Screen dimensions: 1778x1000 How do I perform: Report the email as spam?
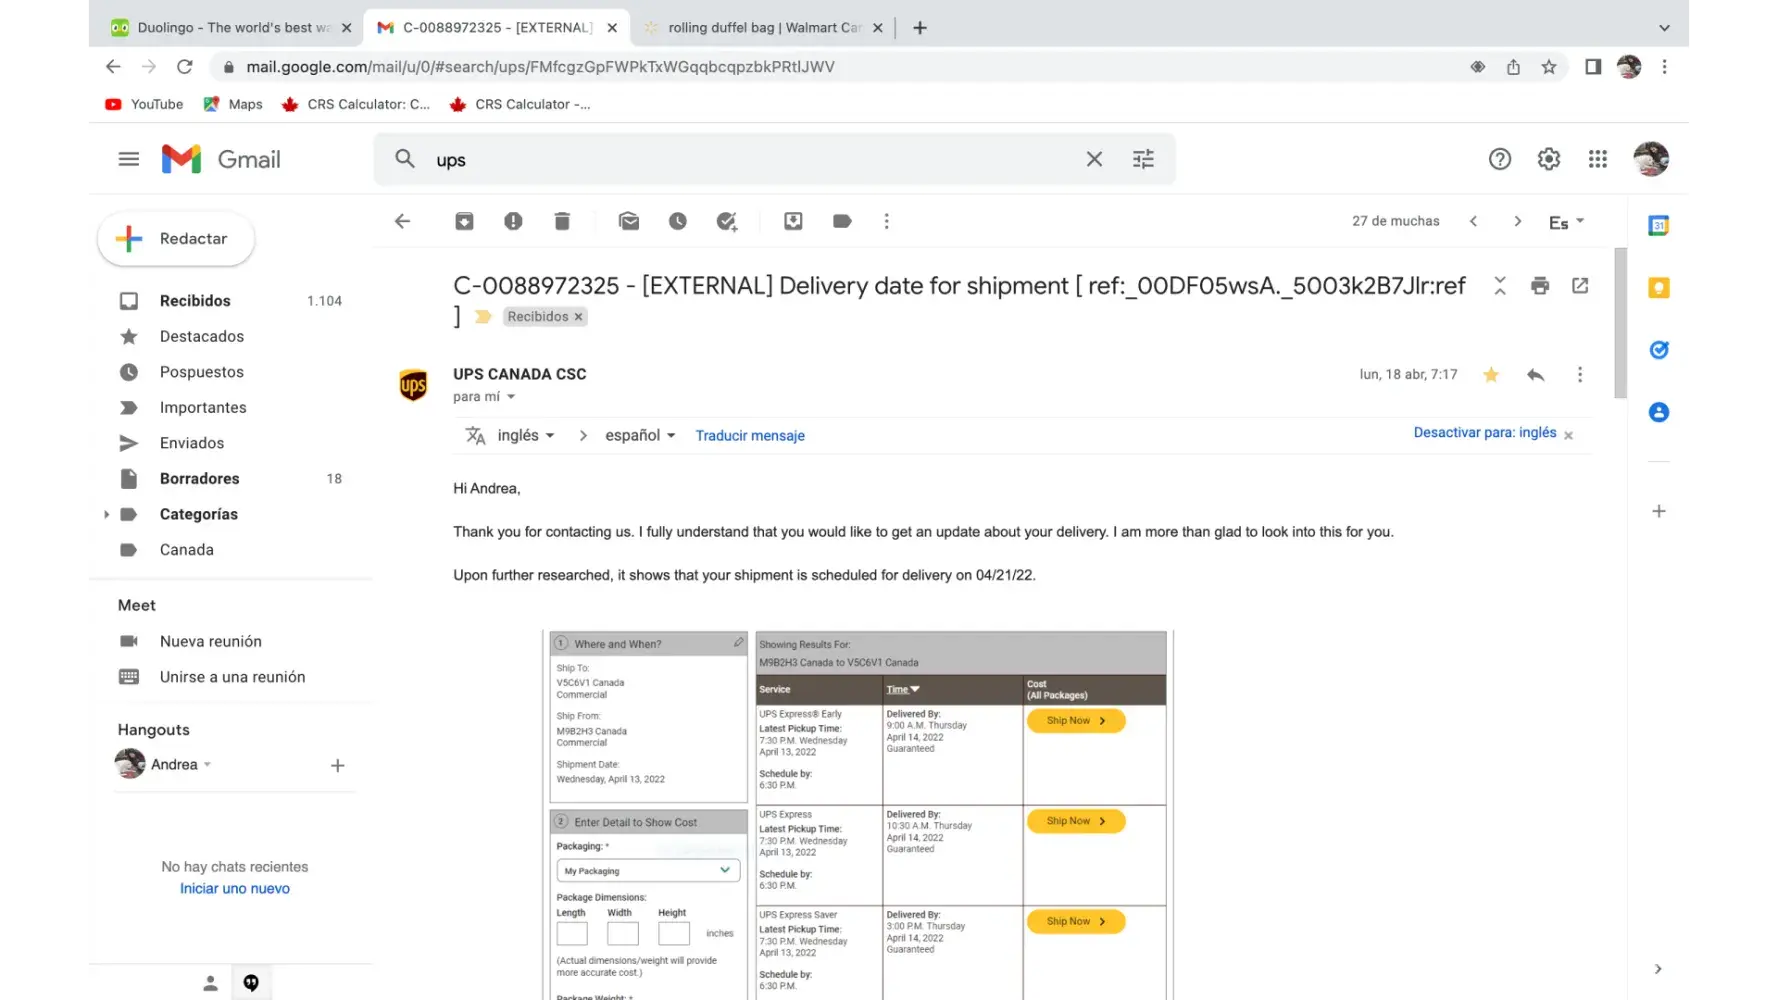(513, 221)
